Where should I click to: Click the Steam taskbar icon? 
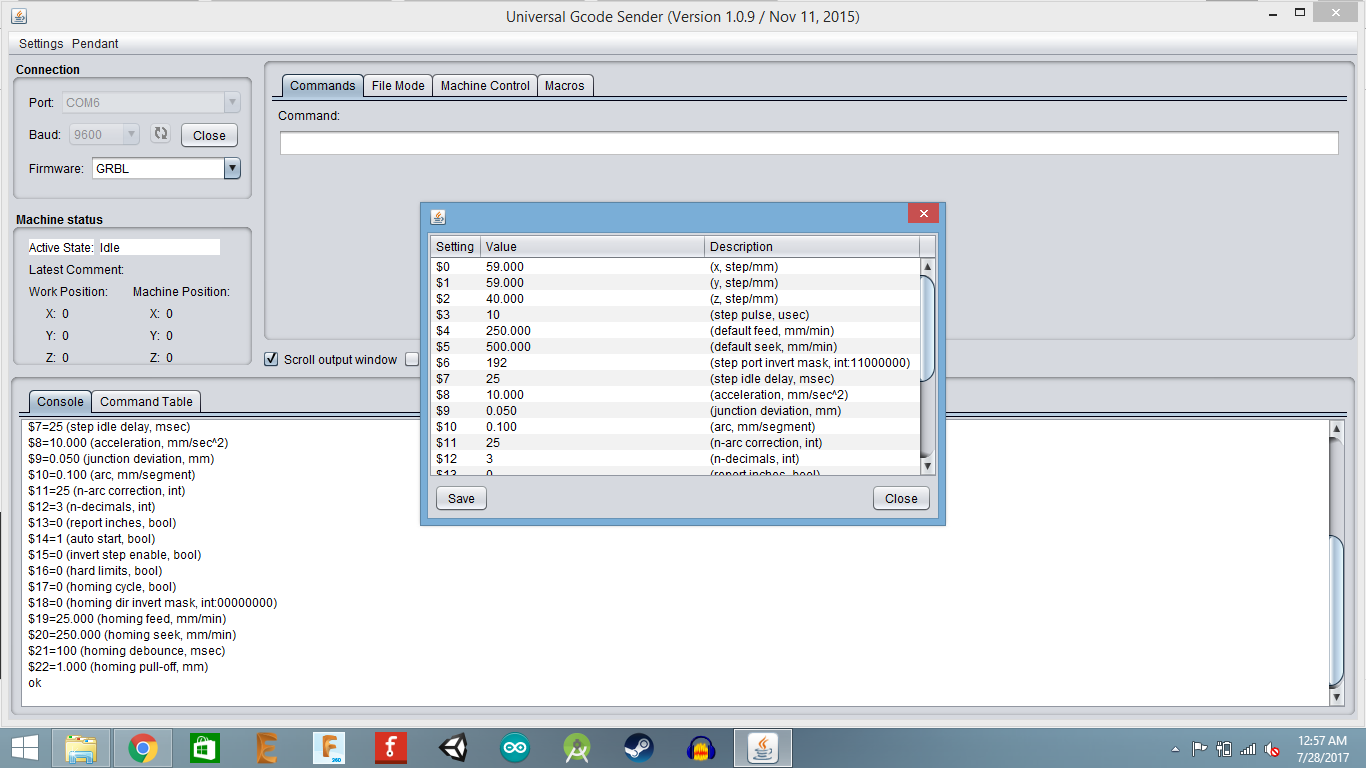pos(639,748)
